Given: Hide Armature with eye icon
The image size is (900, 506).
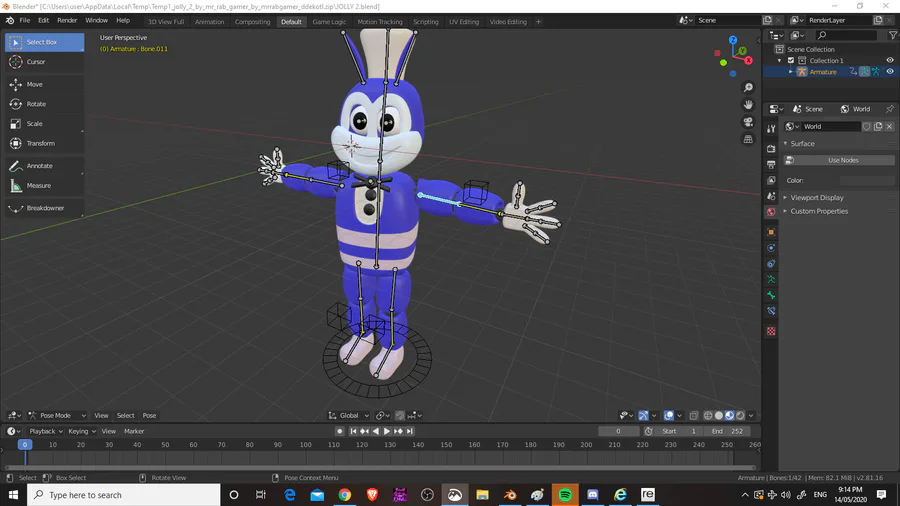Looking at the screenshot, I should coord(890,72).
